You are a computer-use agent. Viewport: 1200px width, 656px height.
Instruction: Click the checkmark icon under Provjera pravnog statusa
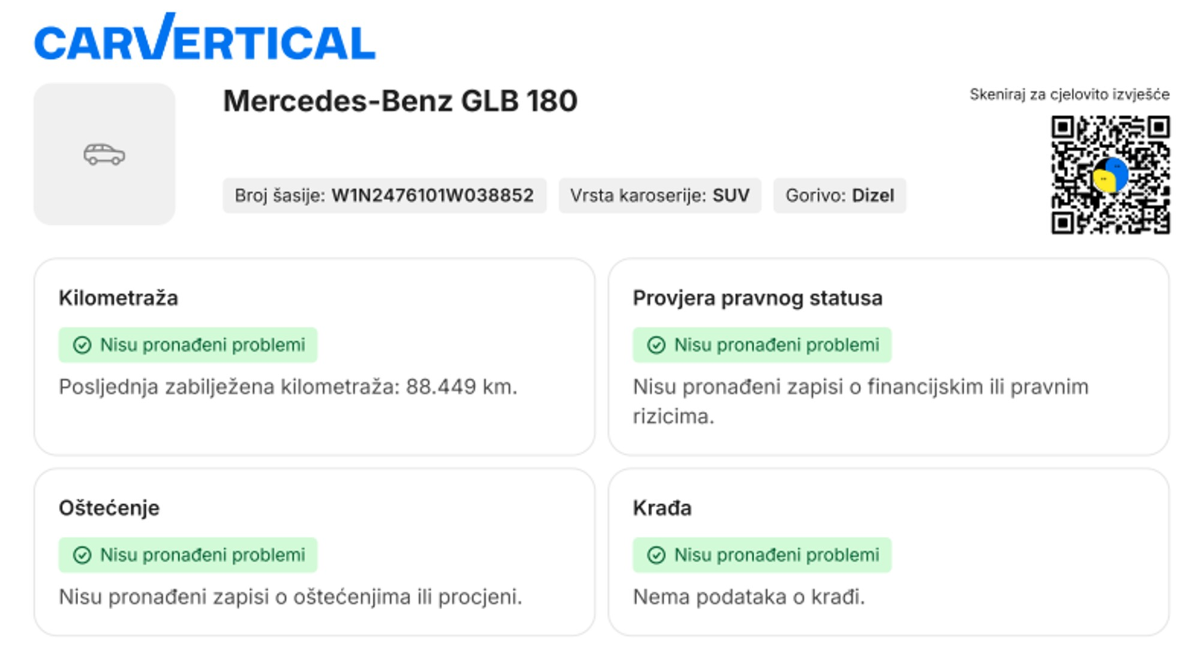(x=656, y=345)
